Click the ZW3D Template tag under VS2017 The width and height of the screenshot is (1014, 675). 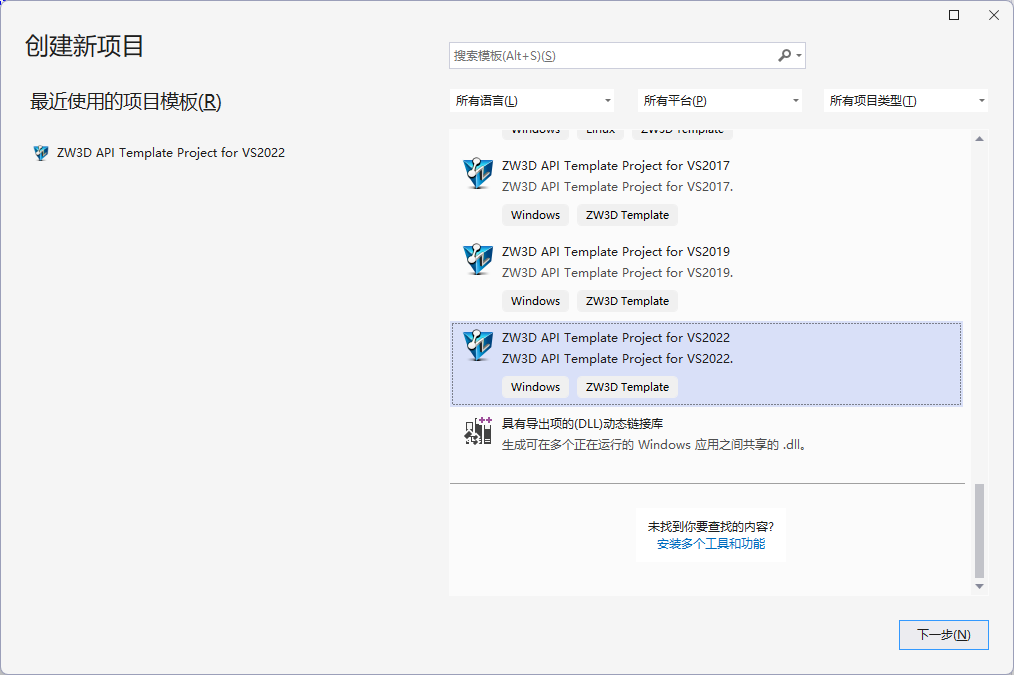click(627, 215)
